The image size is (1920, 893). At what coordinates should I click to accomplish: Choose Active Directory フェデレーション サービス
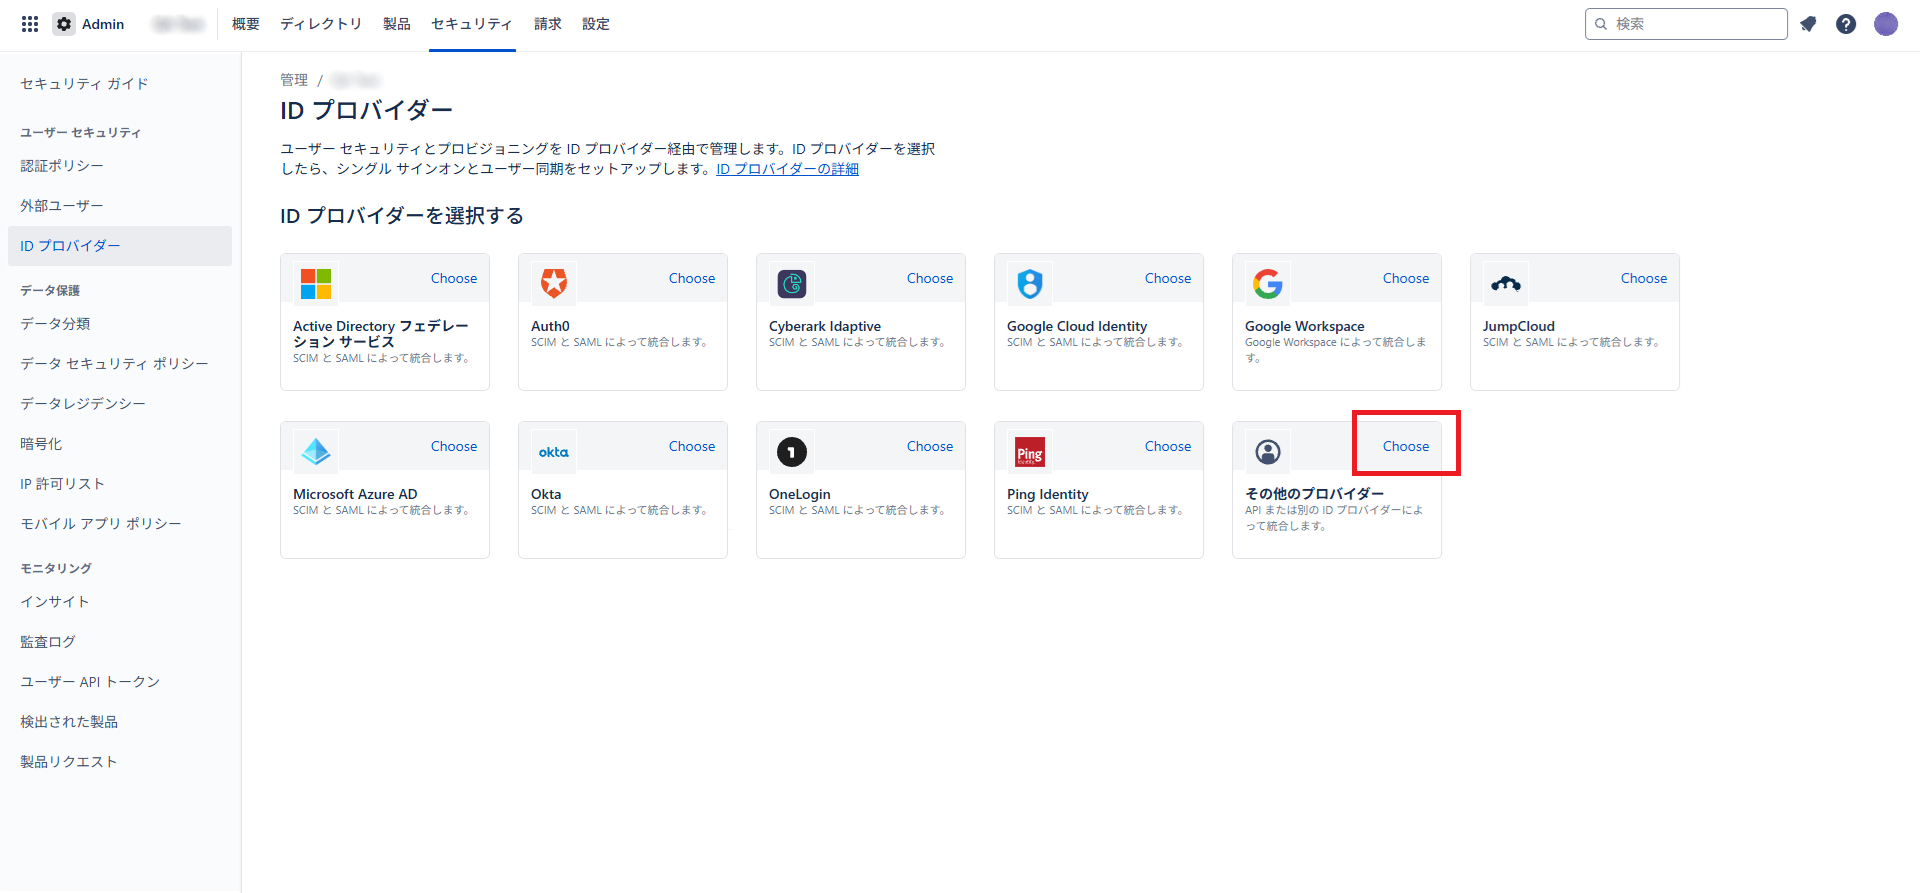[x=454, y=278]
